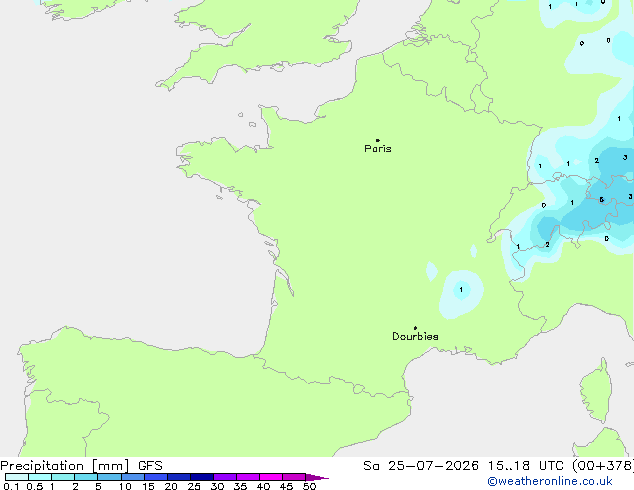Click the 'Precipitation [mm] GFS' title text

(81, 466)
